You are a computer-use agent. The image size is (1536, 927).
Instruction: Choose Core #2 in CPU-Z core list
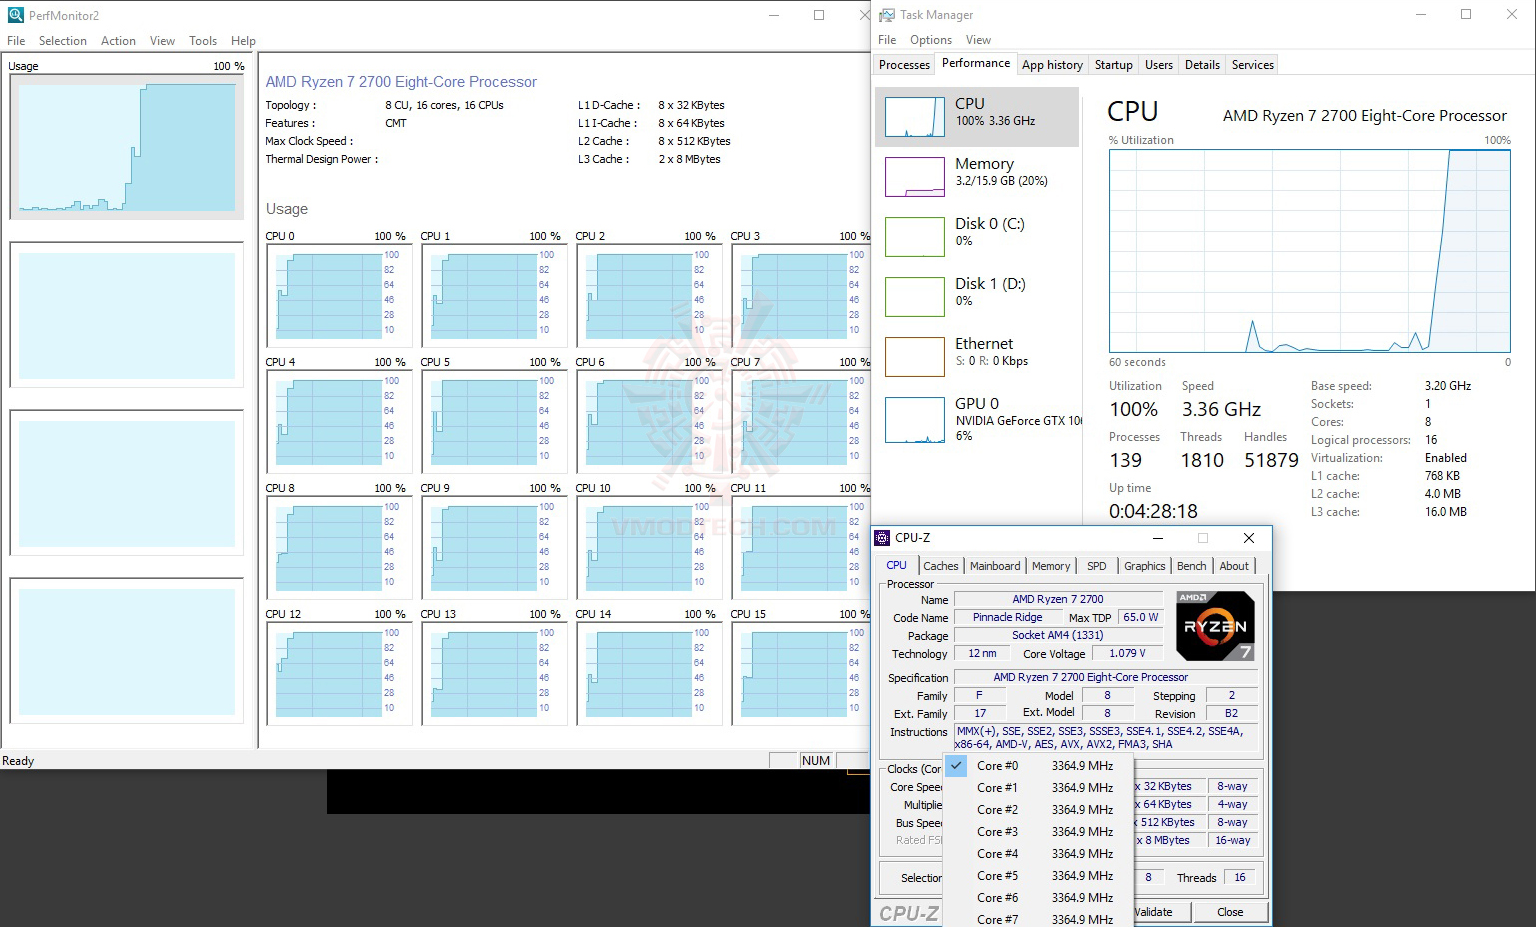click(x=1038, y=810)
